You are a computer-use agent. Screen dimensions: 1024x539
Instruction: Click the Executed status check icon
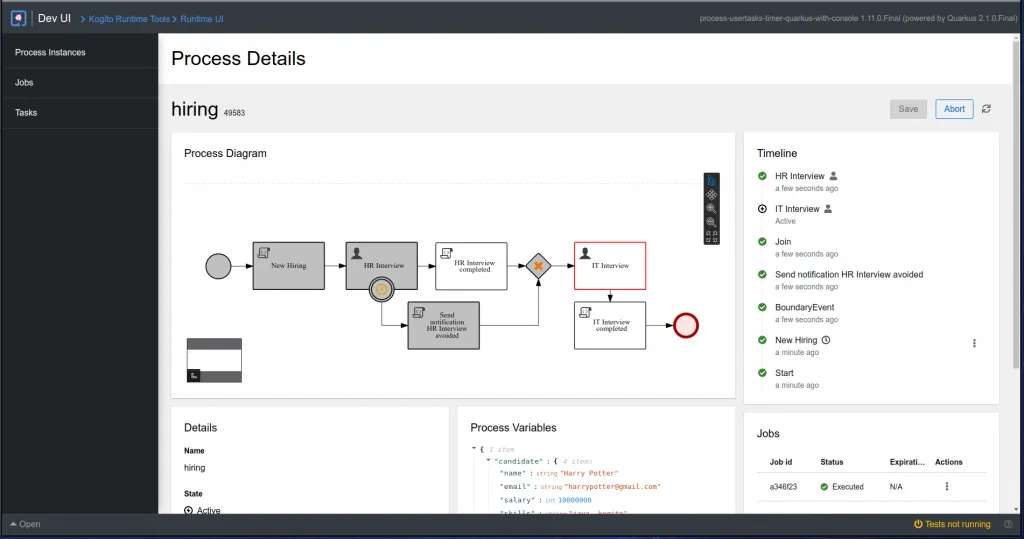[x=824, y=487]
